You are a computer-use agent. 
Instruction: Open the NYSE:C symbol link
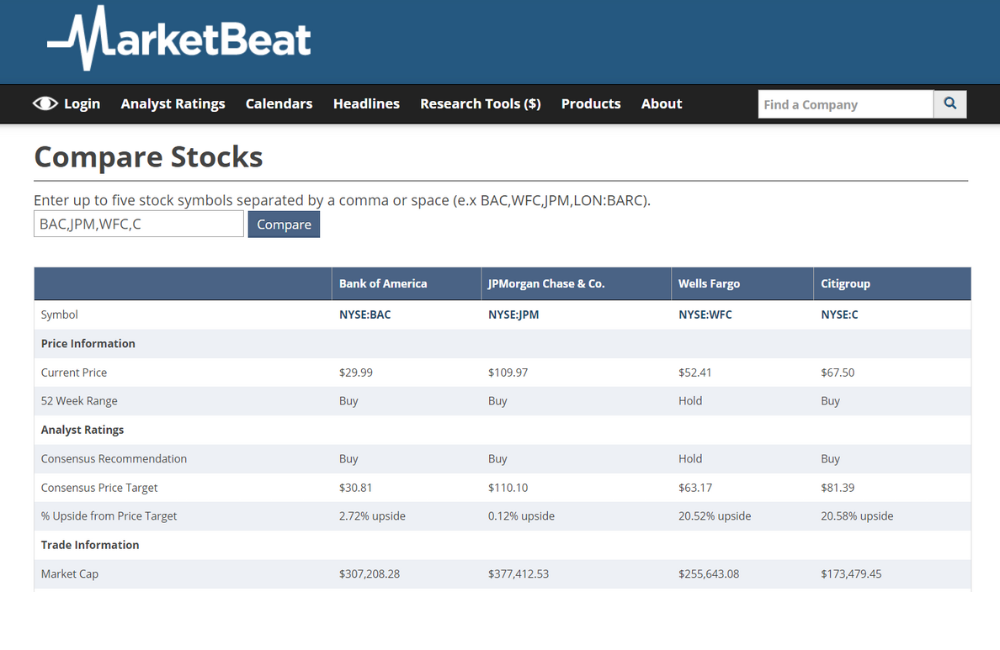(839, 315)
